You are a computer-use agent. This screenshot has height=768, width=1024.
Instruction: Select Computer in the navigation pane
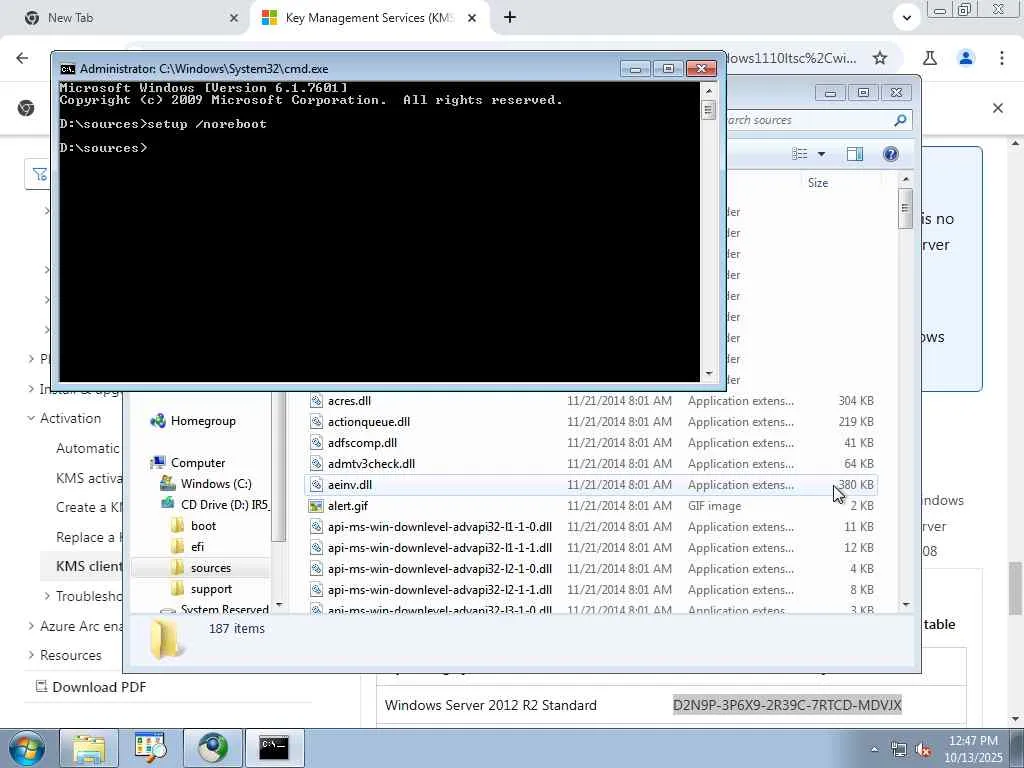[x=197, y=463]
